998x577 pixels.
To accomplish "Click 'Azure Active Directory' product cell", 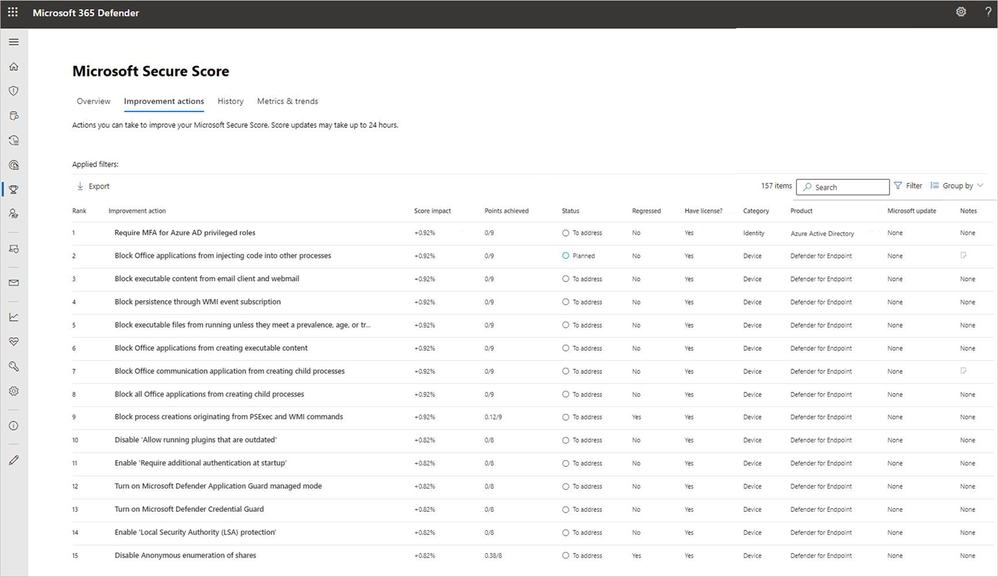I will point(822,233).
